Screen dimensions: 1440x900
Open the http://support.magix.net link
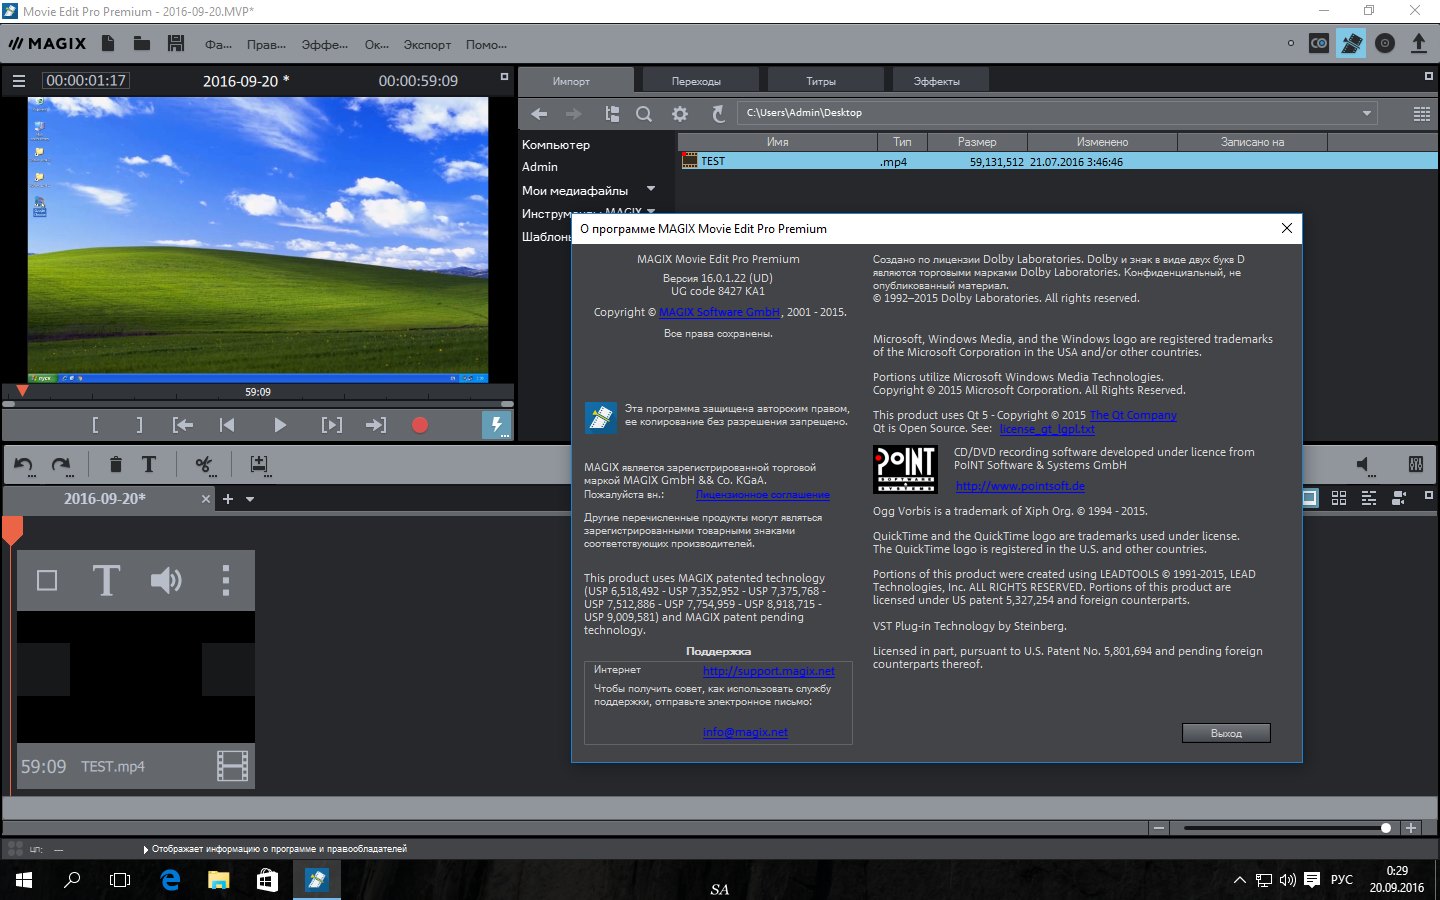[768, 671]
